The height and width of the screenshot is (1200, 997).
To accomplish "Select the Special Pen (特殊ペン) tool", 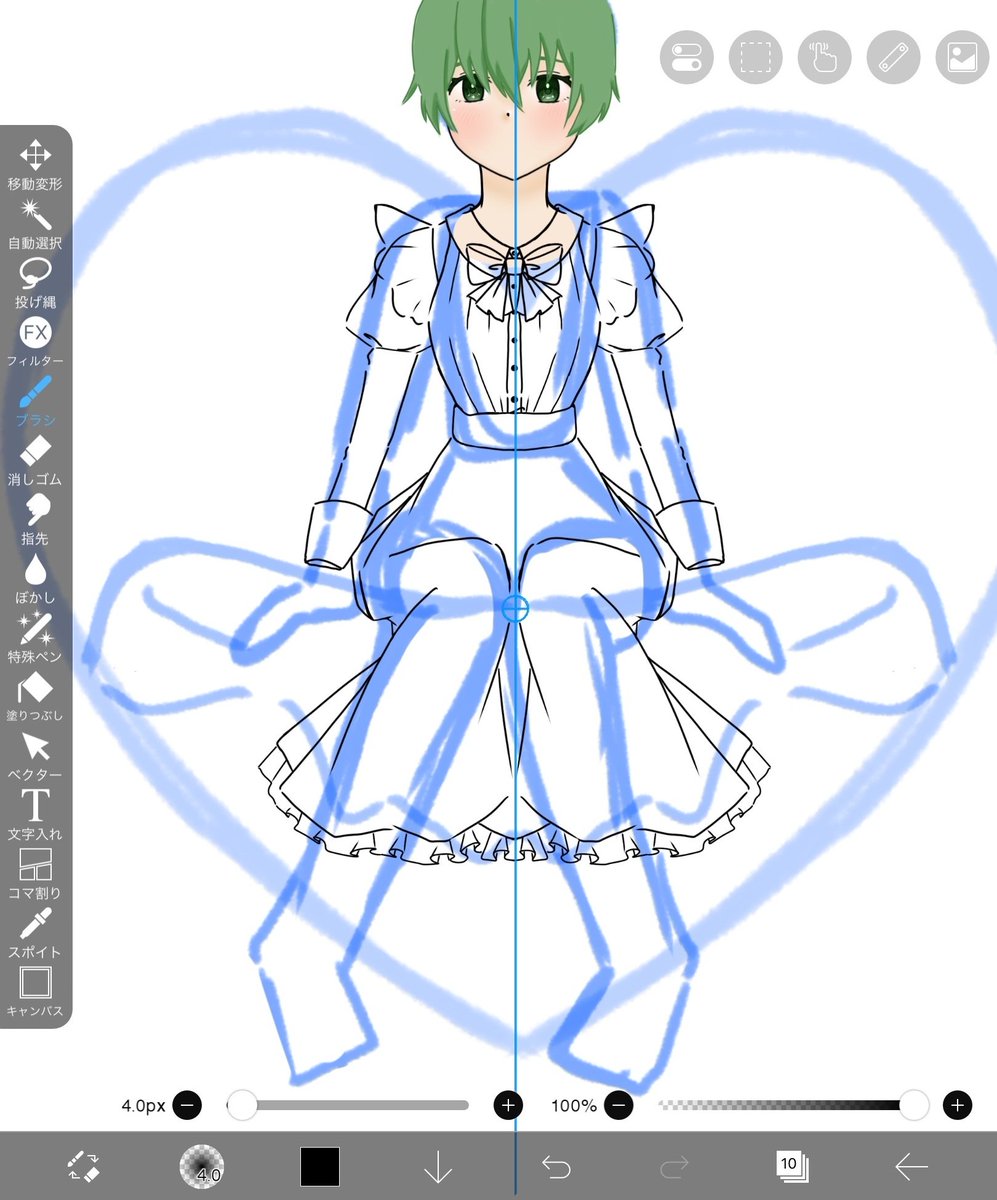I will 35,637.
